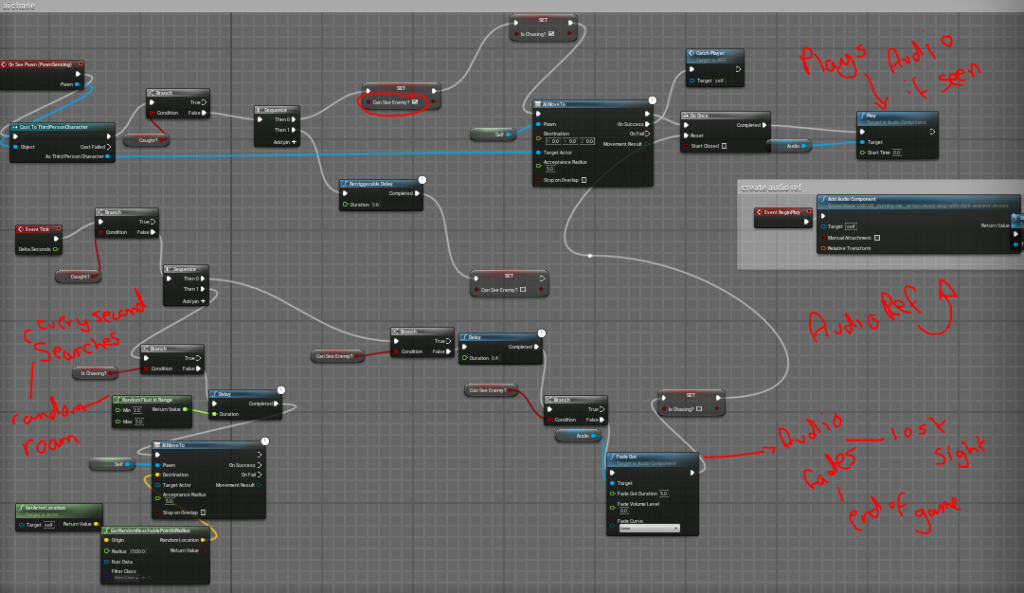Click the Cast To ThirdPersonCharacter node icon
1024x593 pixels.
[x=14, y=127]
